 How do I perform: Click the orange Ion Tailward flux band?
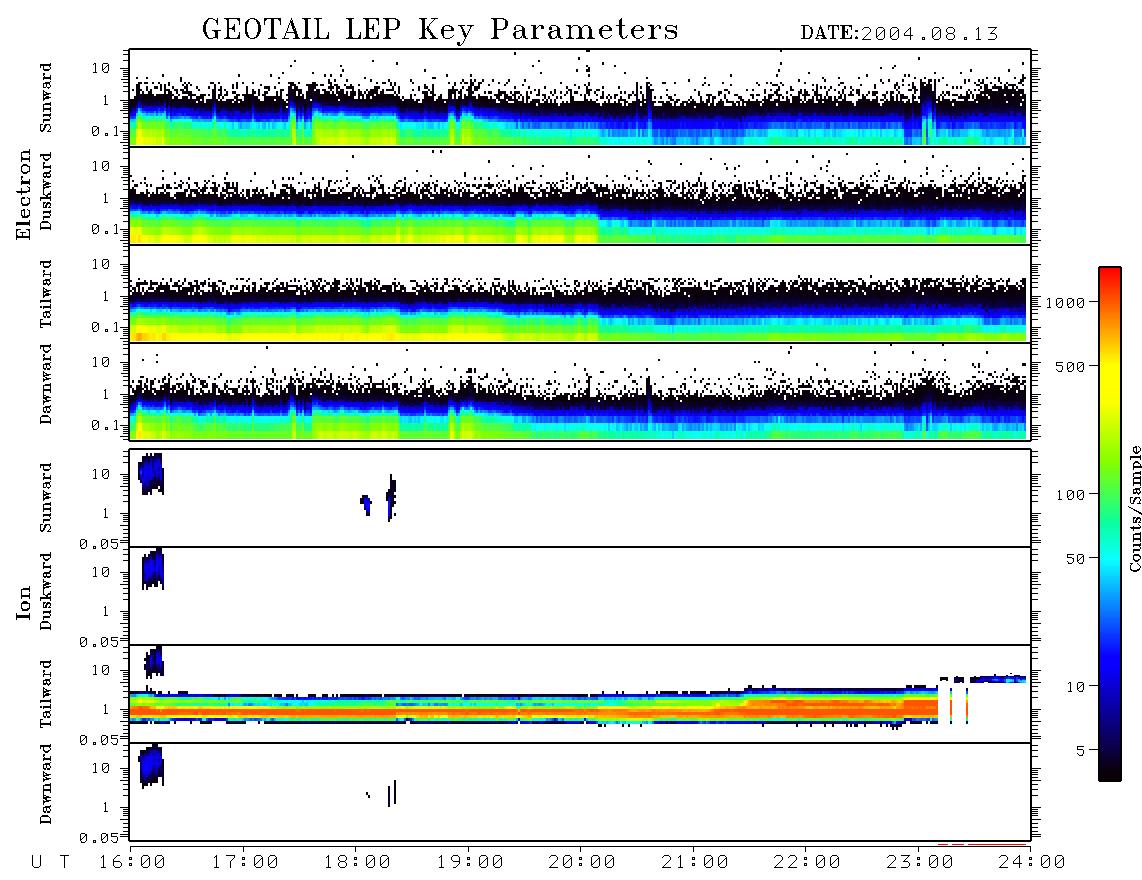coord(533,709)
